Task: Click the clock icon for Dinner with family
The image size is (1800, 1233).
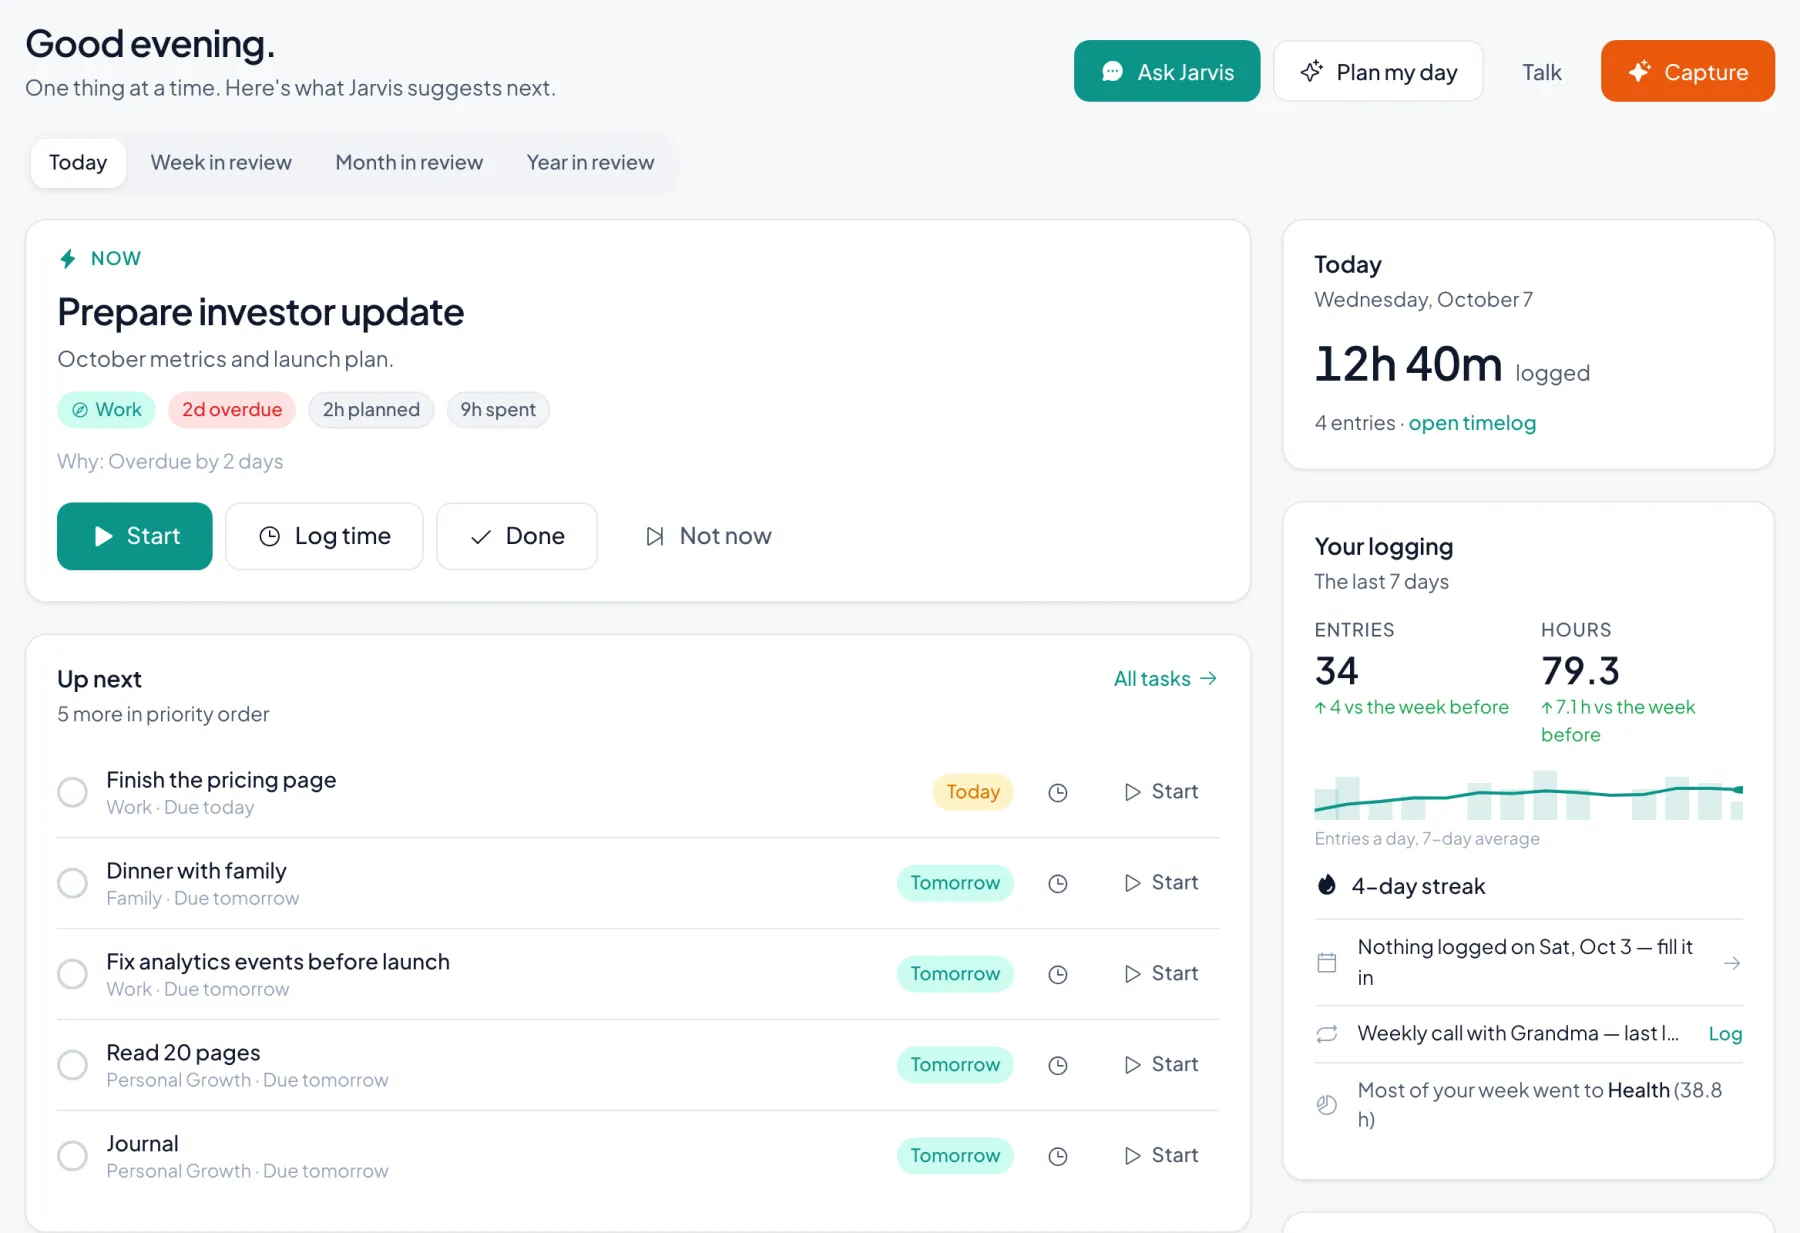Action: coord(1058,884)
